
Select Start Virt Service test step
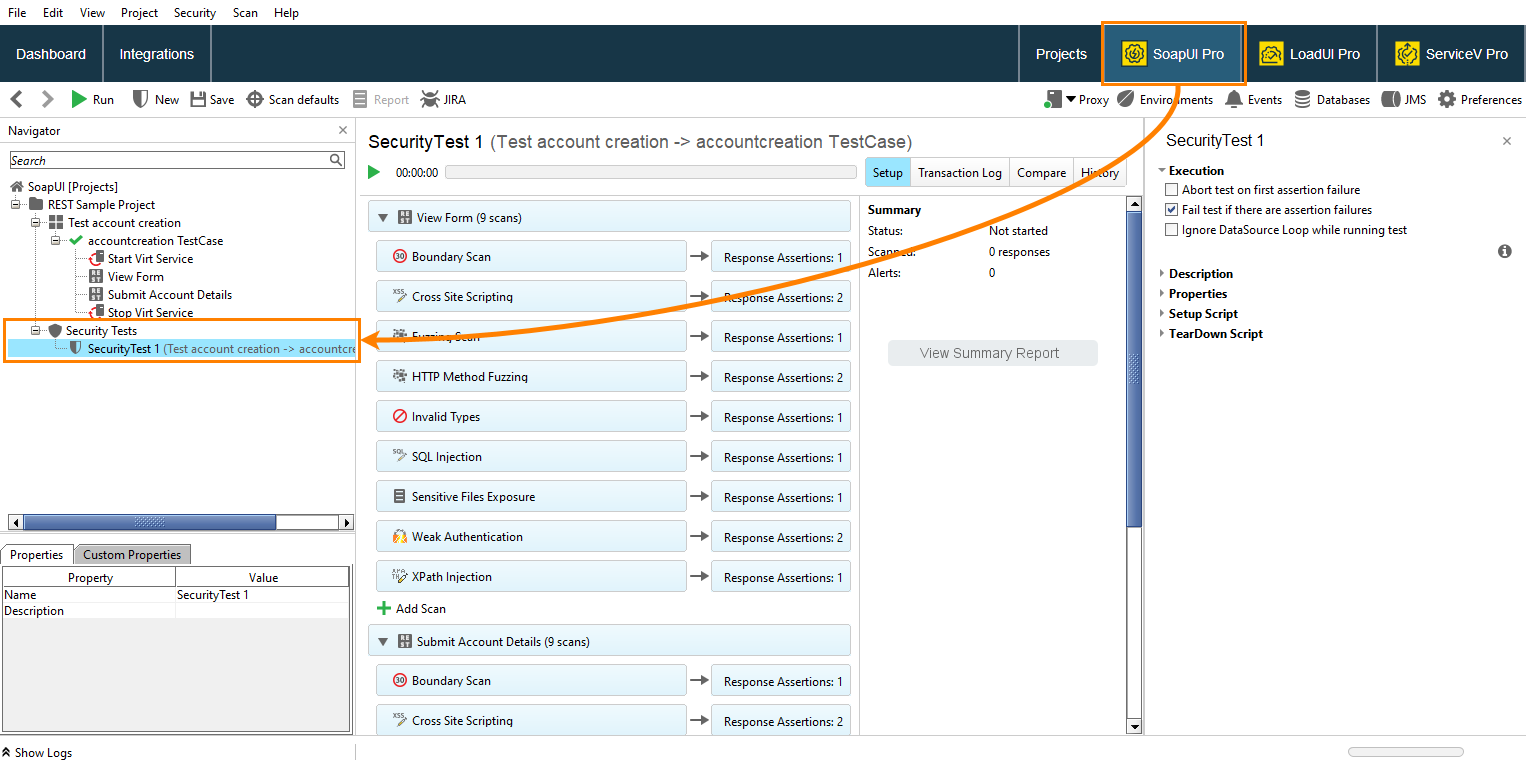click(x=150, y=258)
